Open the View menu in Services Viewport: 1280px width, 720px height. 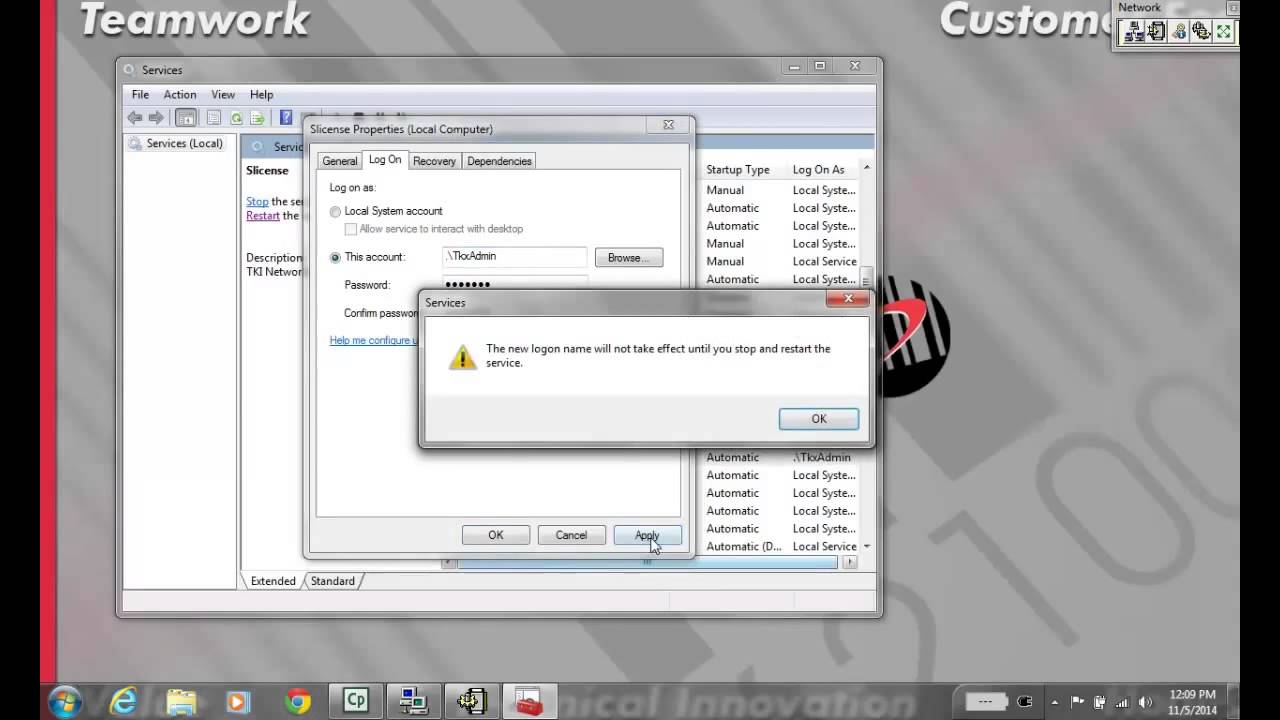(x=223, y=94)
